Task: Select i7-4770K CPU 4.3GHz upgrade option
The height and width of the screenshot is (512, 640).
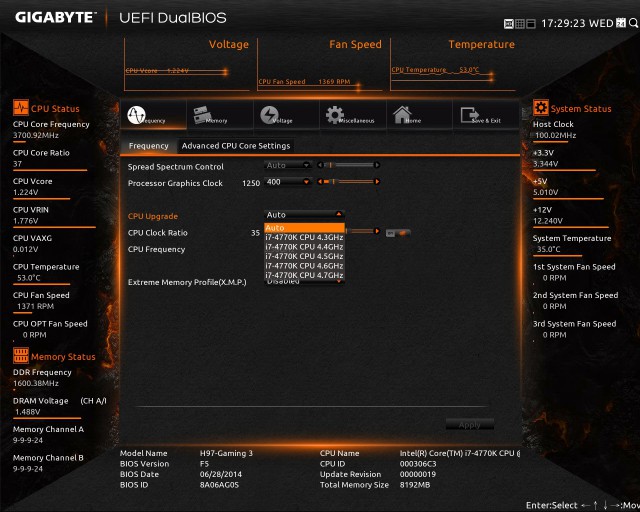Action: pos(304,237)
